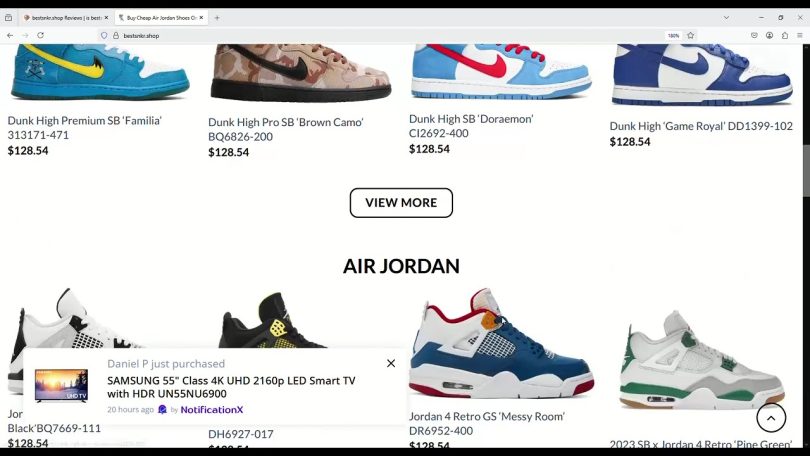Click the browser back arrow

(x=10, y=36)
